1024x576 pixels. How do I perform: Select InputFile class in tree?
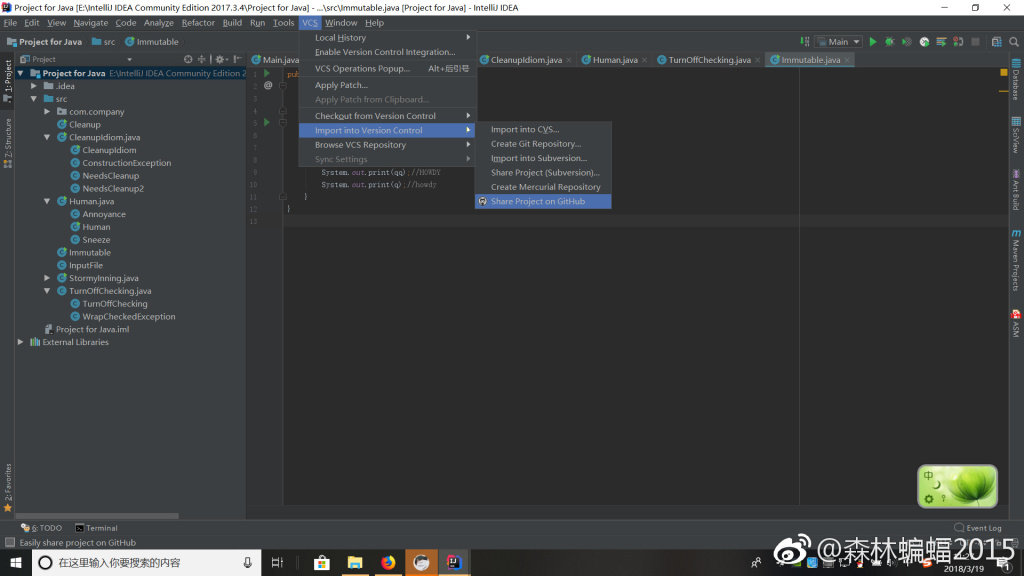[x=80, y=265]
